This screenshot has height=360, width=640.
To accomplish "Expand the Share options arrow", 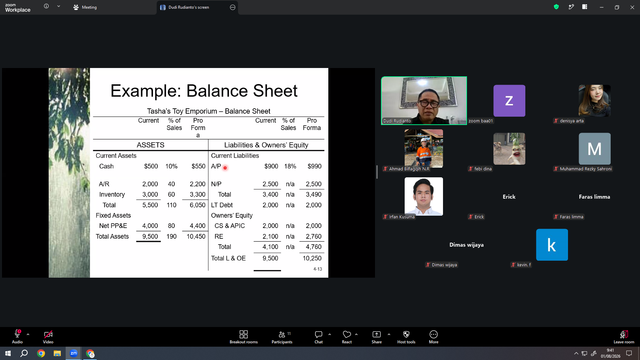I will point(389,334).
